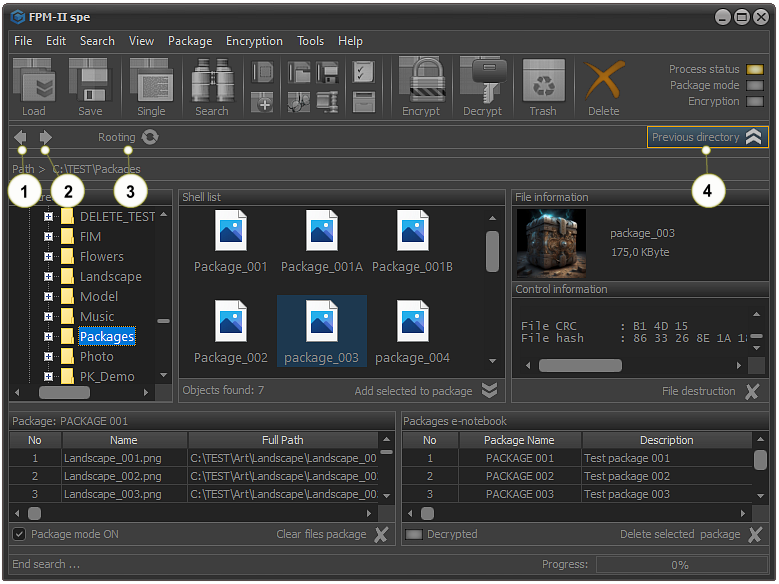Open the Search menu
Image resolution: width=779 pixels, height=584 pixels.
[x=97, y=41]
